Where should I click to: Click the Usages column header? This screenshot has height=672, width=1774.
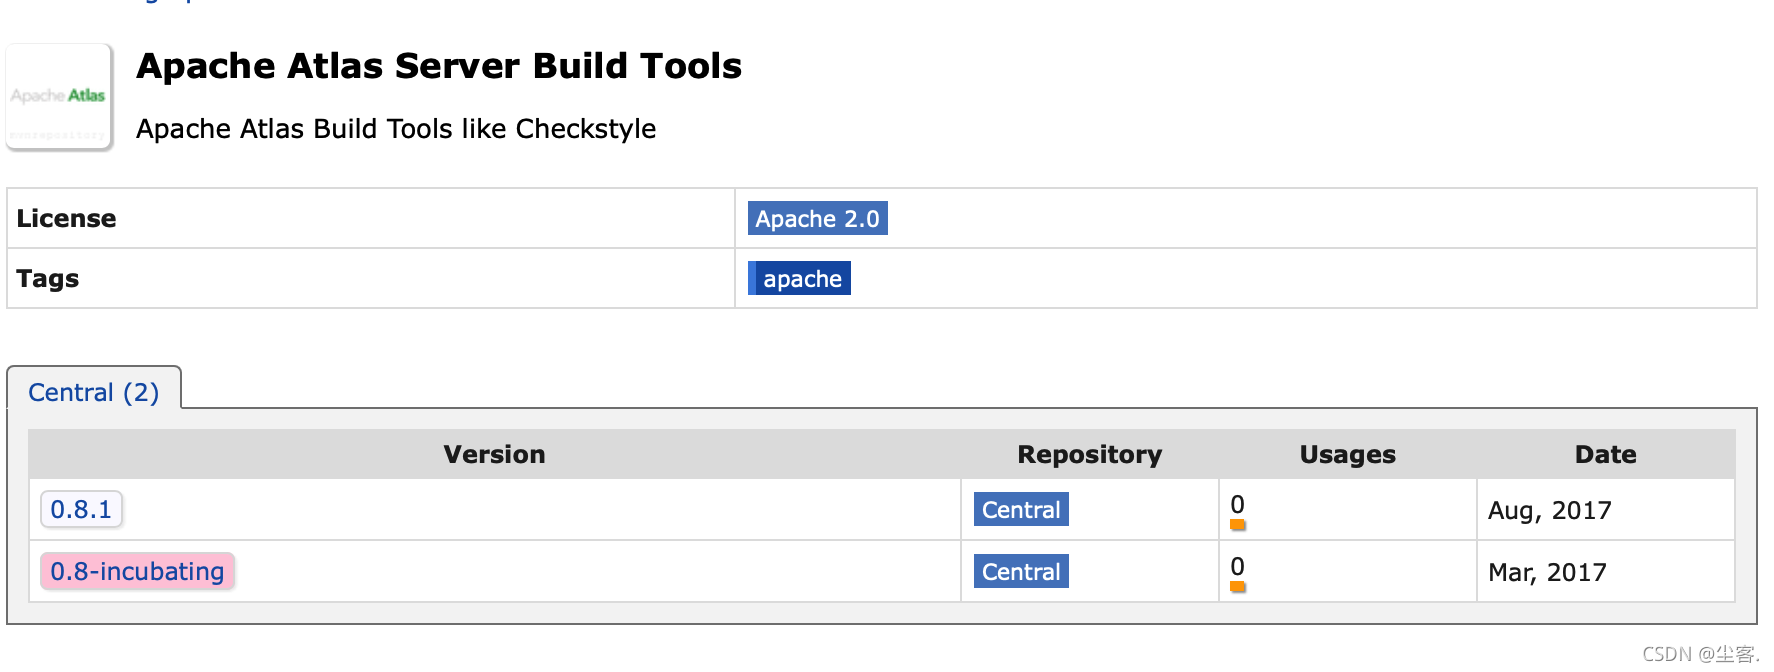pyautogui.click(x=1347, y=454)
